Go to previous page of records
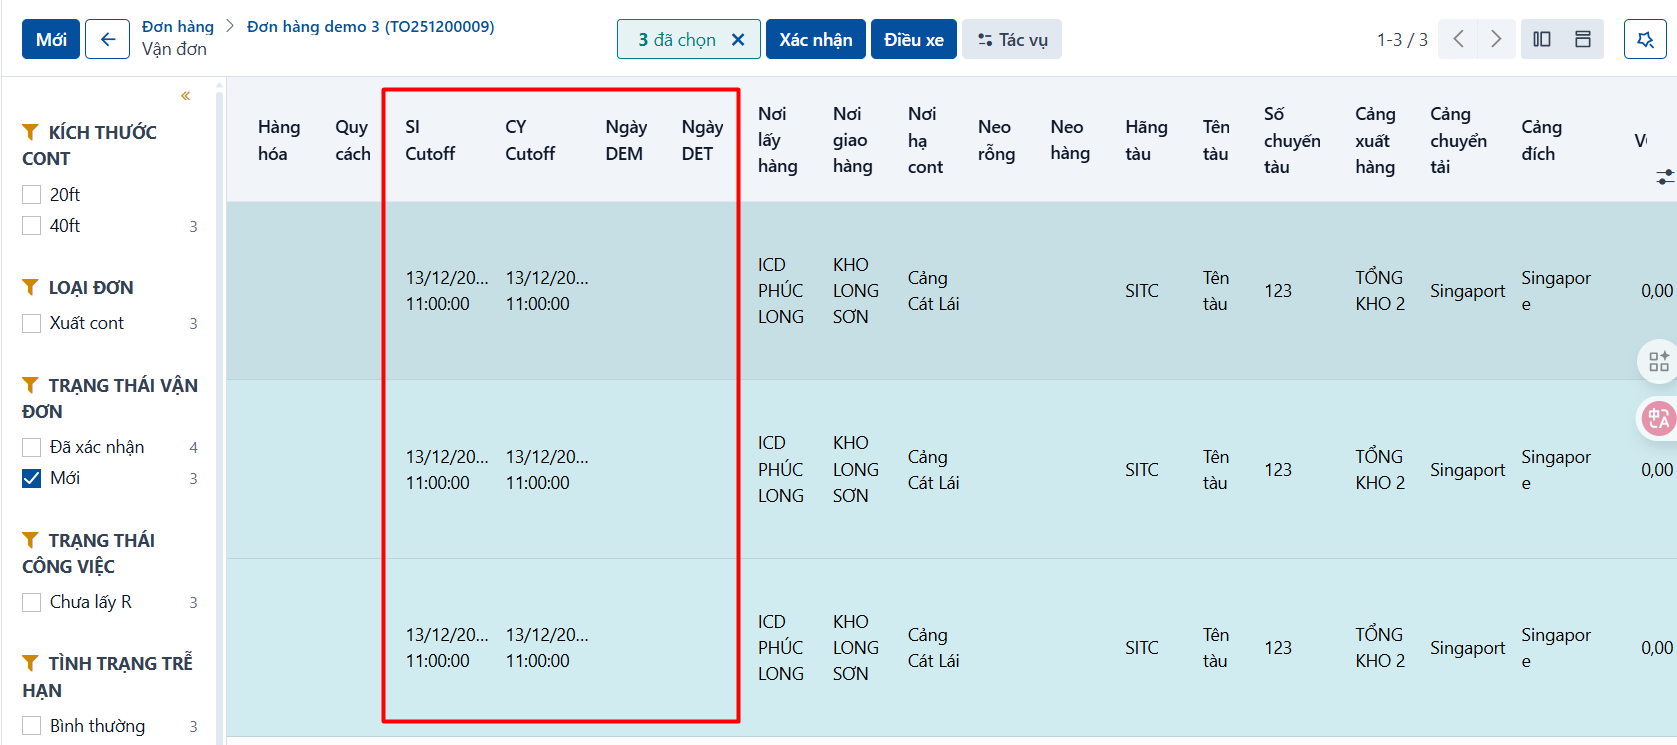The height and width of the screenshot is (745, 1677). click(1458, 39)
